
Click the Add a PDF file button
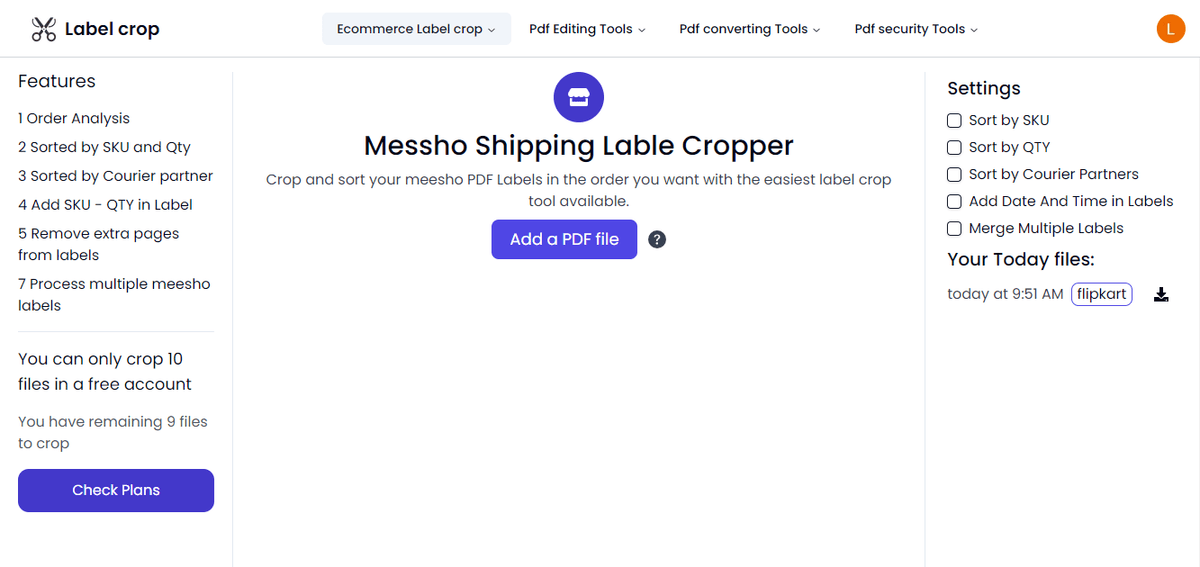pyautogui.click(x=564, y=239)
